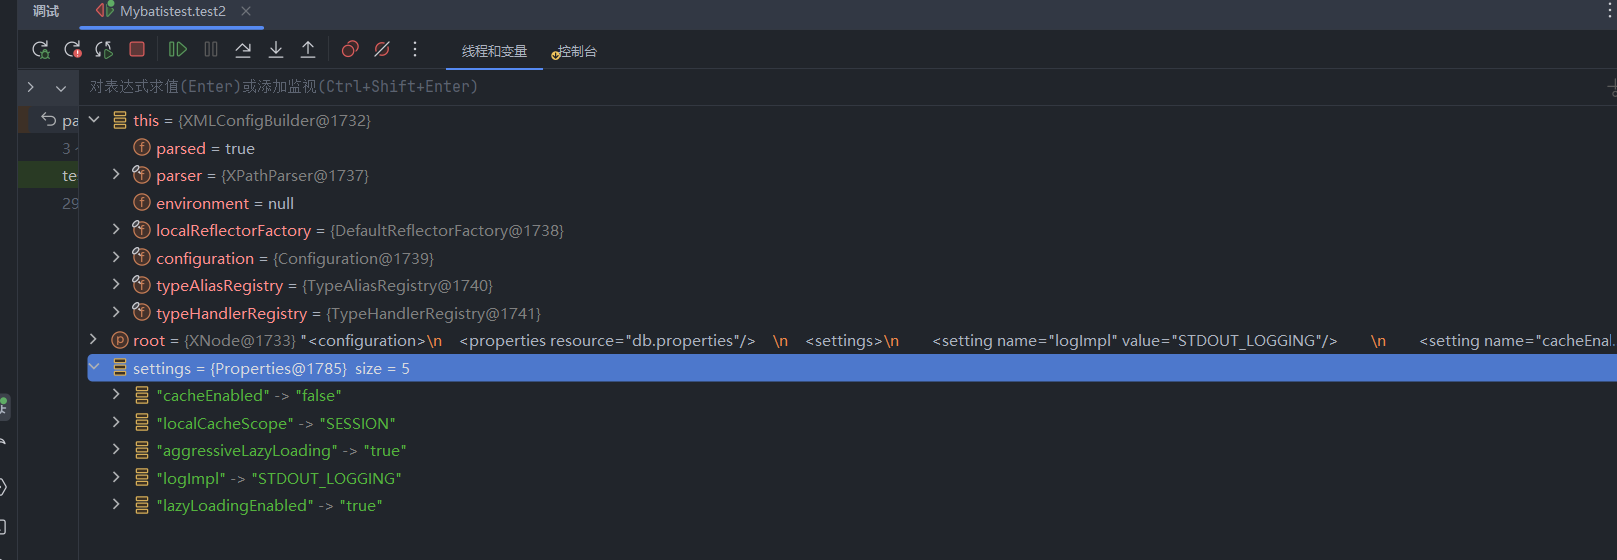Click "cacheEnabled" -> "false" text
This screenshot has width=1617, height=560.
tap(249, 395)
